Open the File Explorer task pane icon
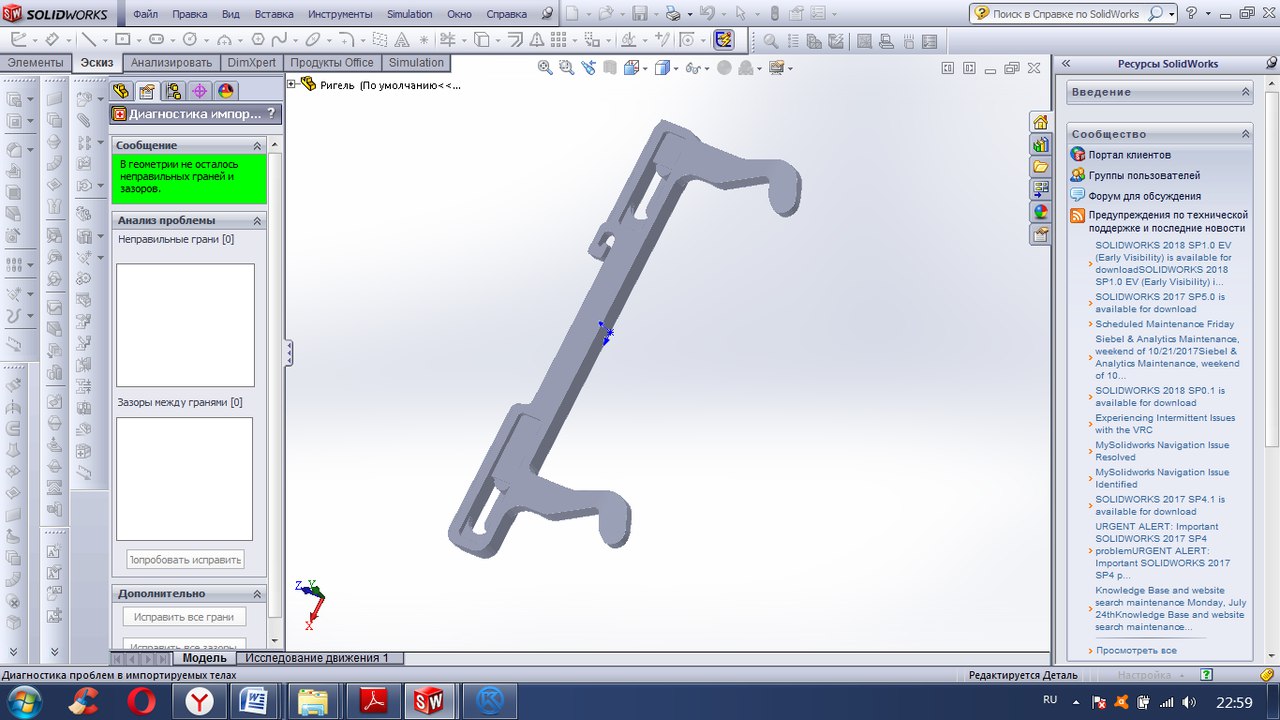1280x720 pixels. 1041,166
